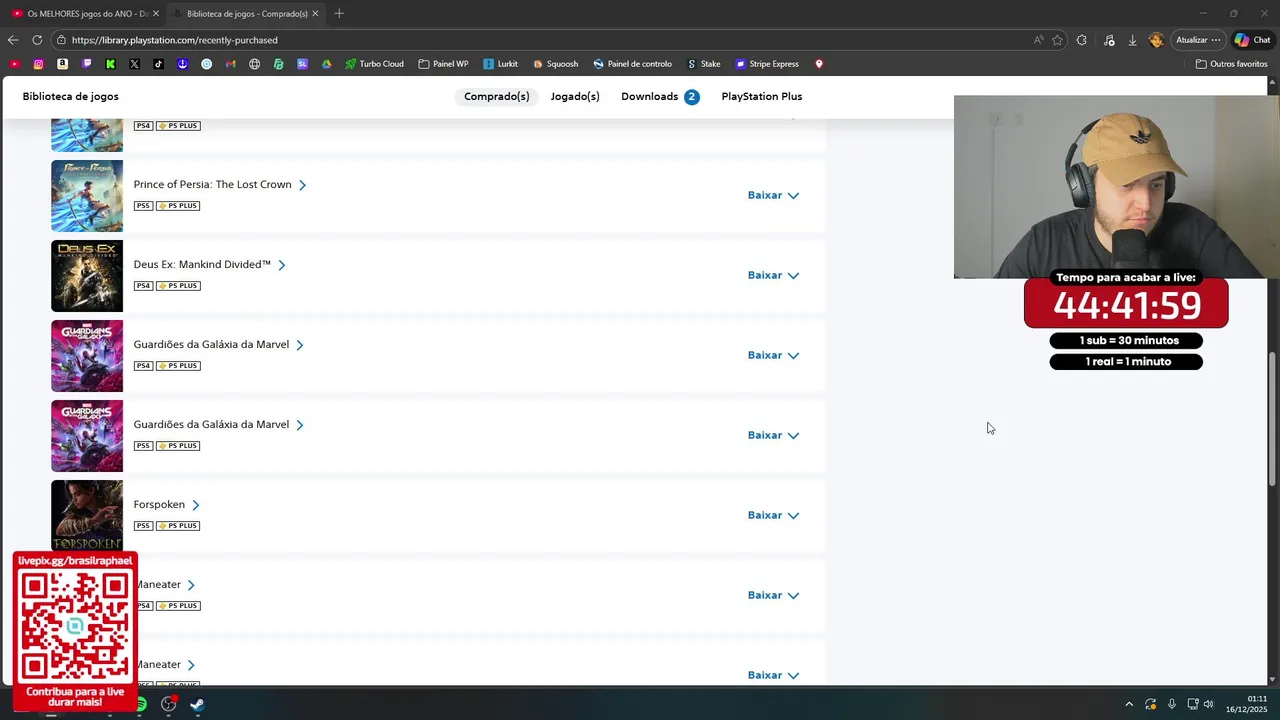Open the browser extensions puzzle icon

tap(1082, 40)
